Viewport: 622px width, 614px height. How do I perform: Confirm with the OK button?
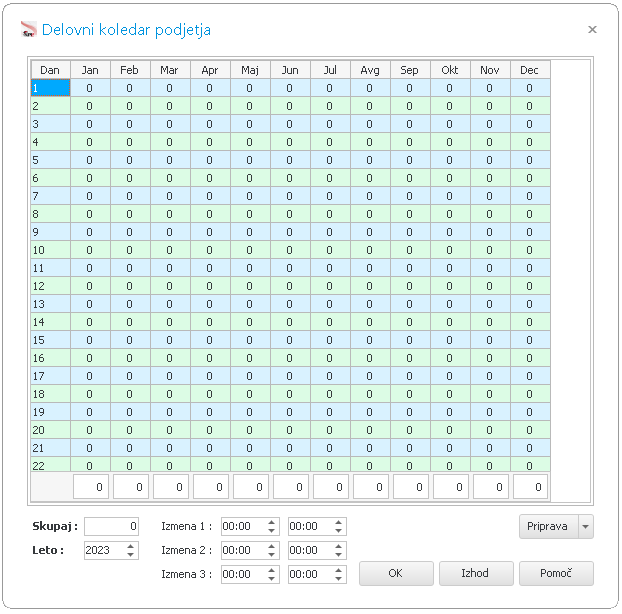click(x=396, y=574)
